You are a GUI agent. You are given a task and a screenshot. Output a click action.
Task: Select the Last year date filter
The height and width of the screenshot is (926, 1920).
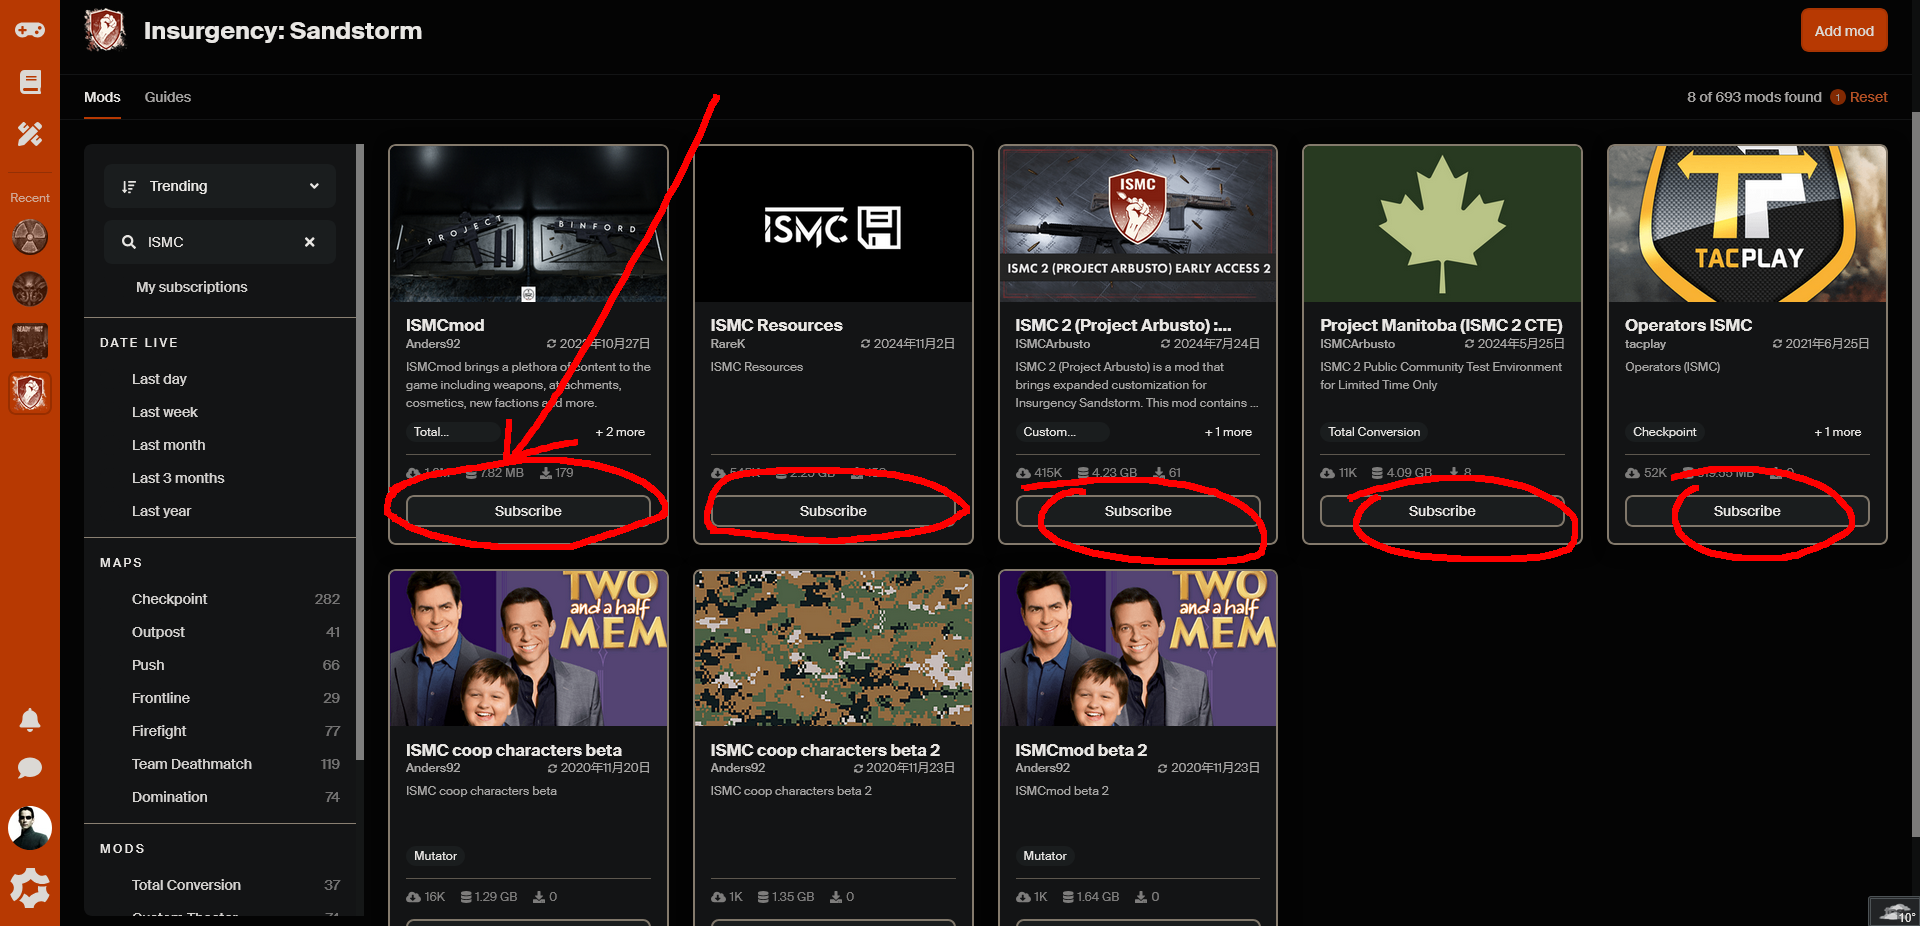pyautogui.click(x=161, y=511)
